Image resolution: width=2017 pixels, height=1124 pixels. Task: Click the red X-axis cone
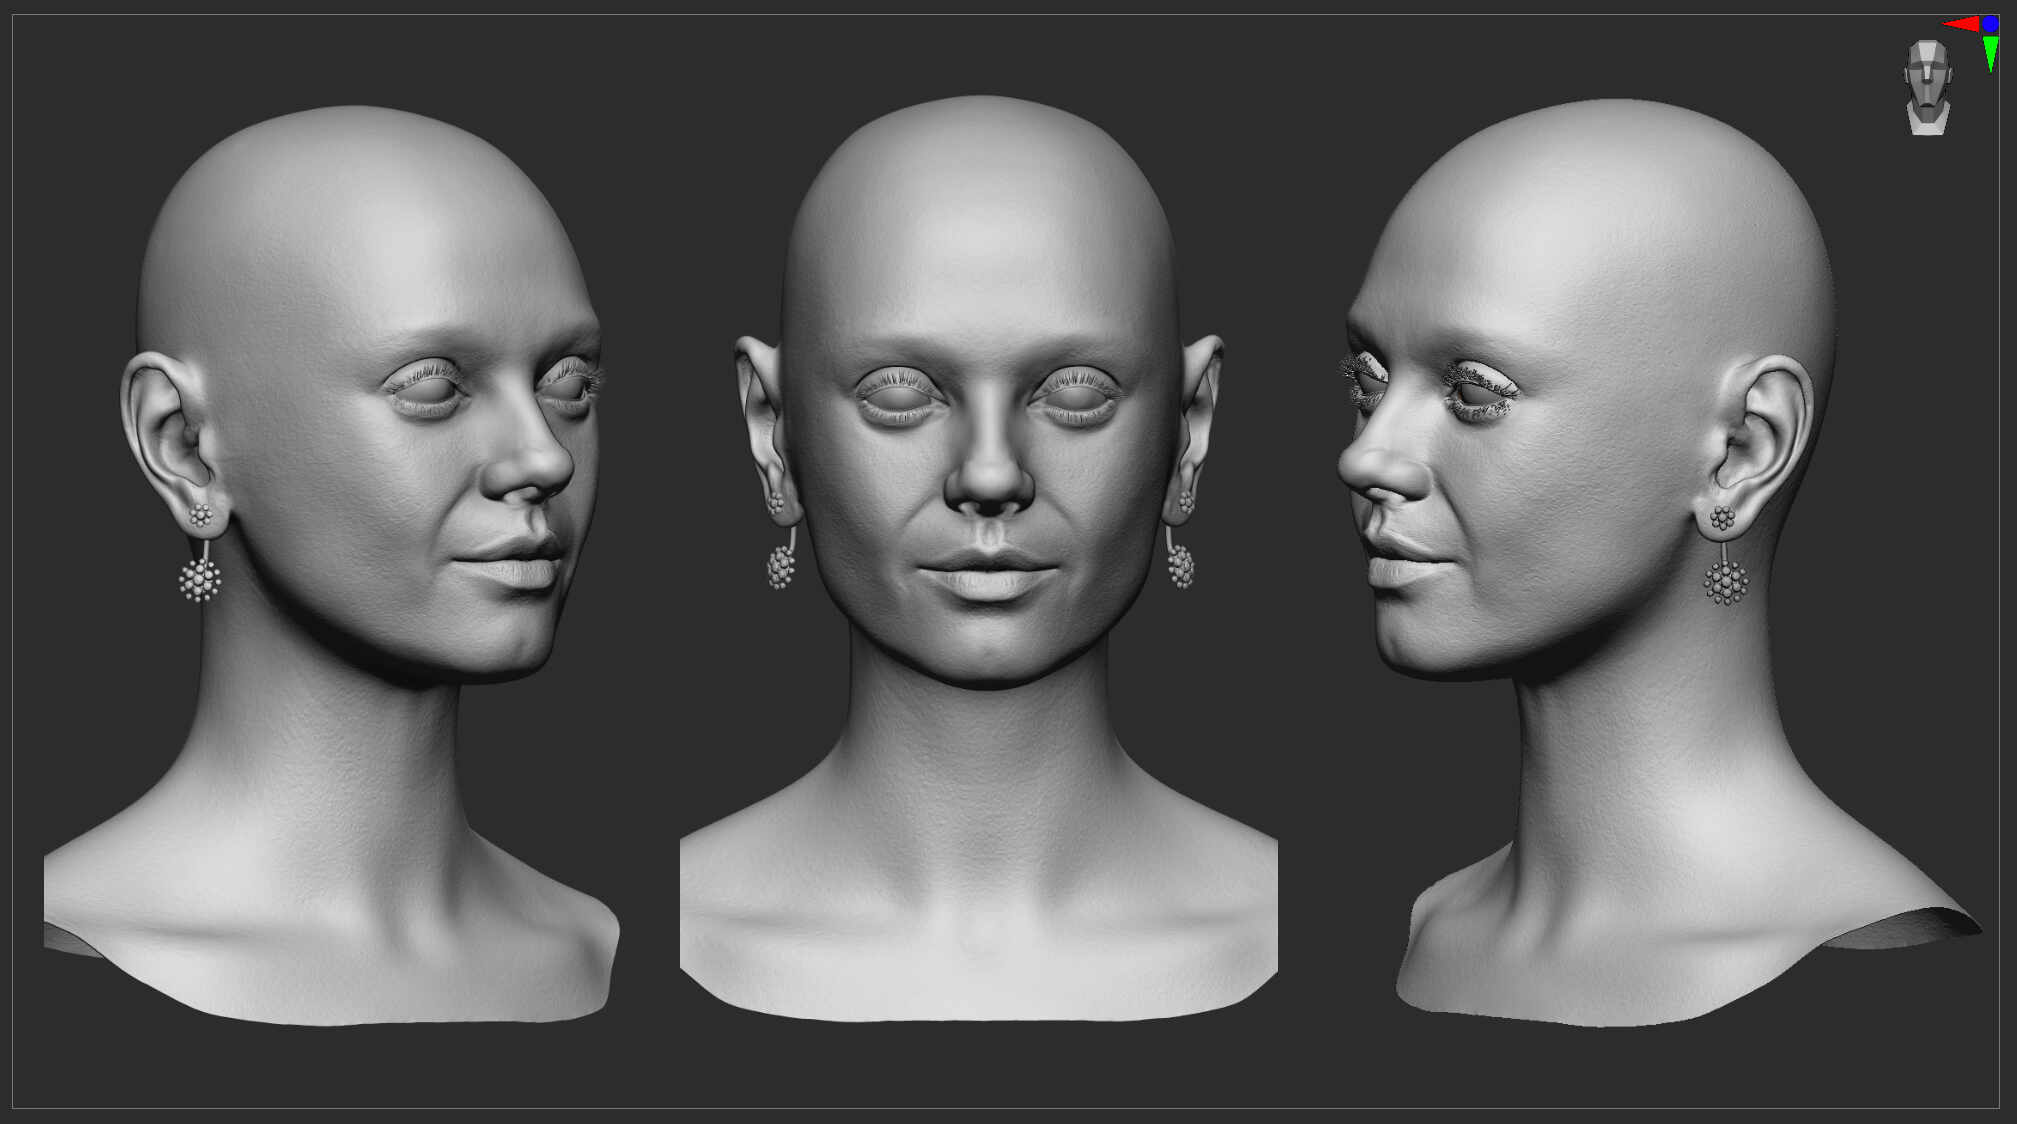[x=1961, y=24]
